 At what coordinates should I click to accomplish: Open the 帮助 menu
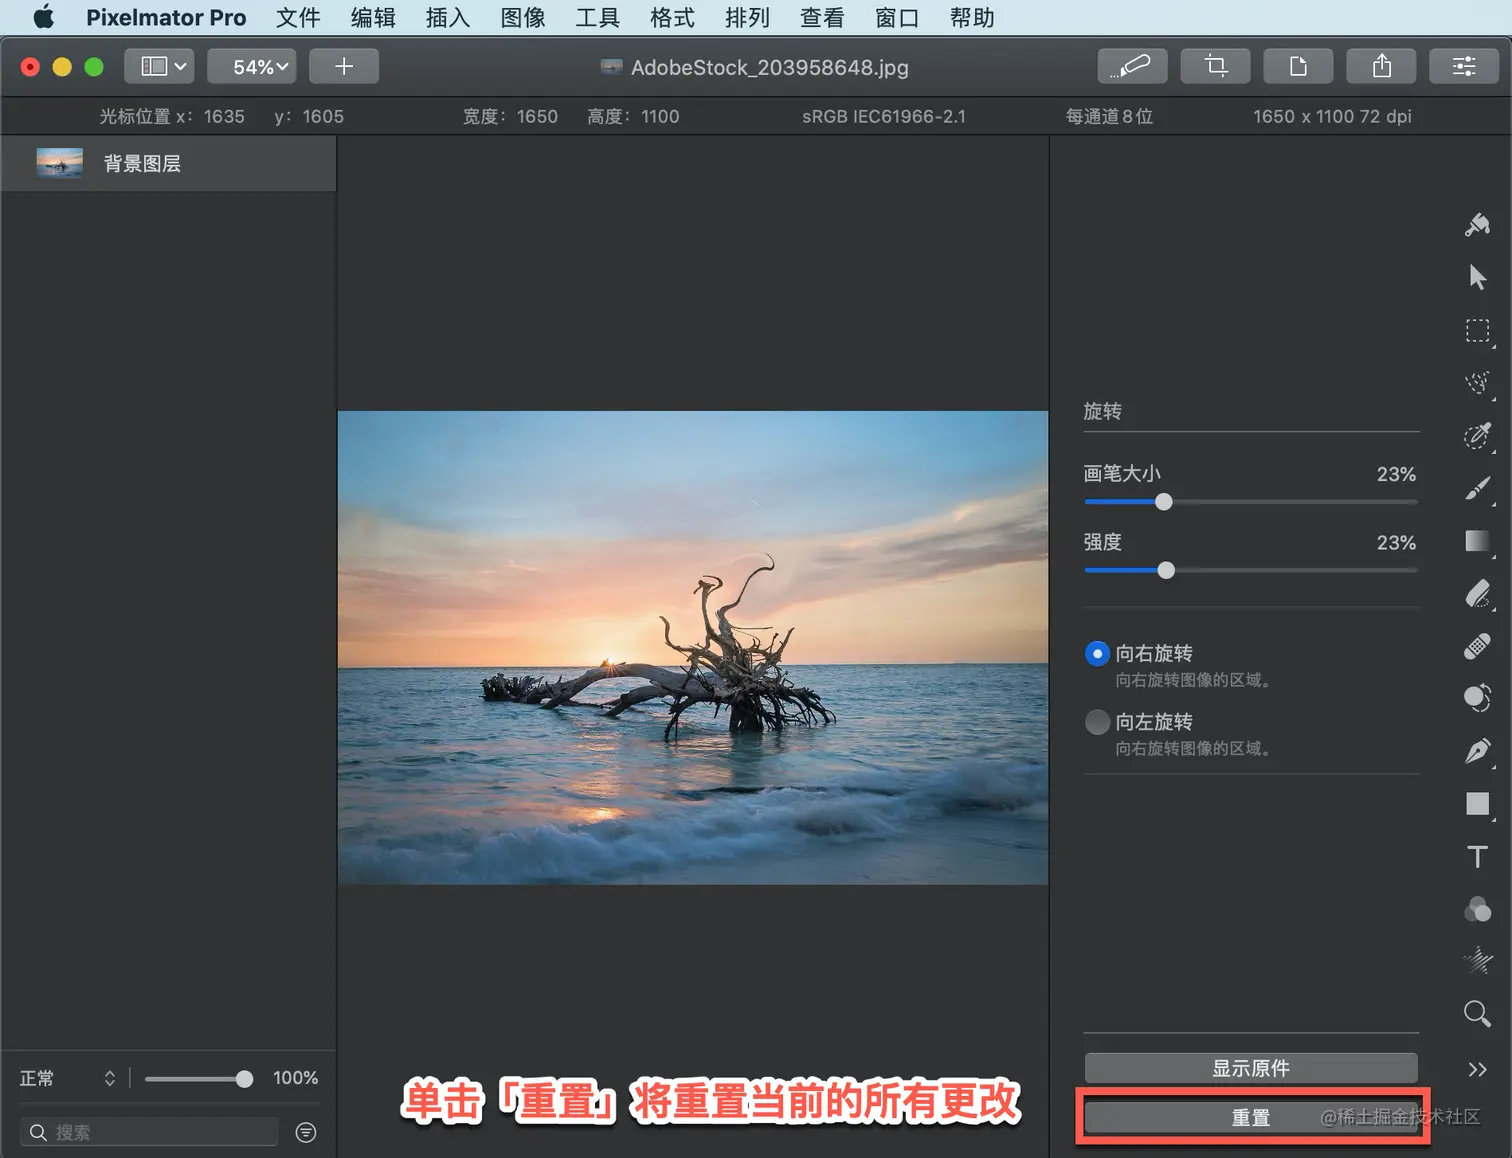click(x=972, y=17)
